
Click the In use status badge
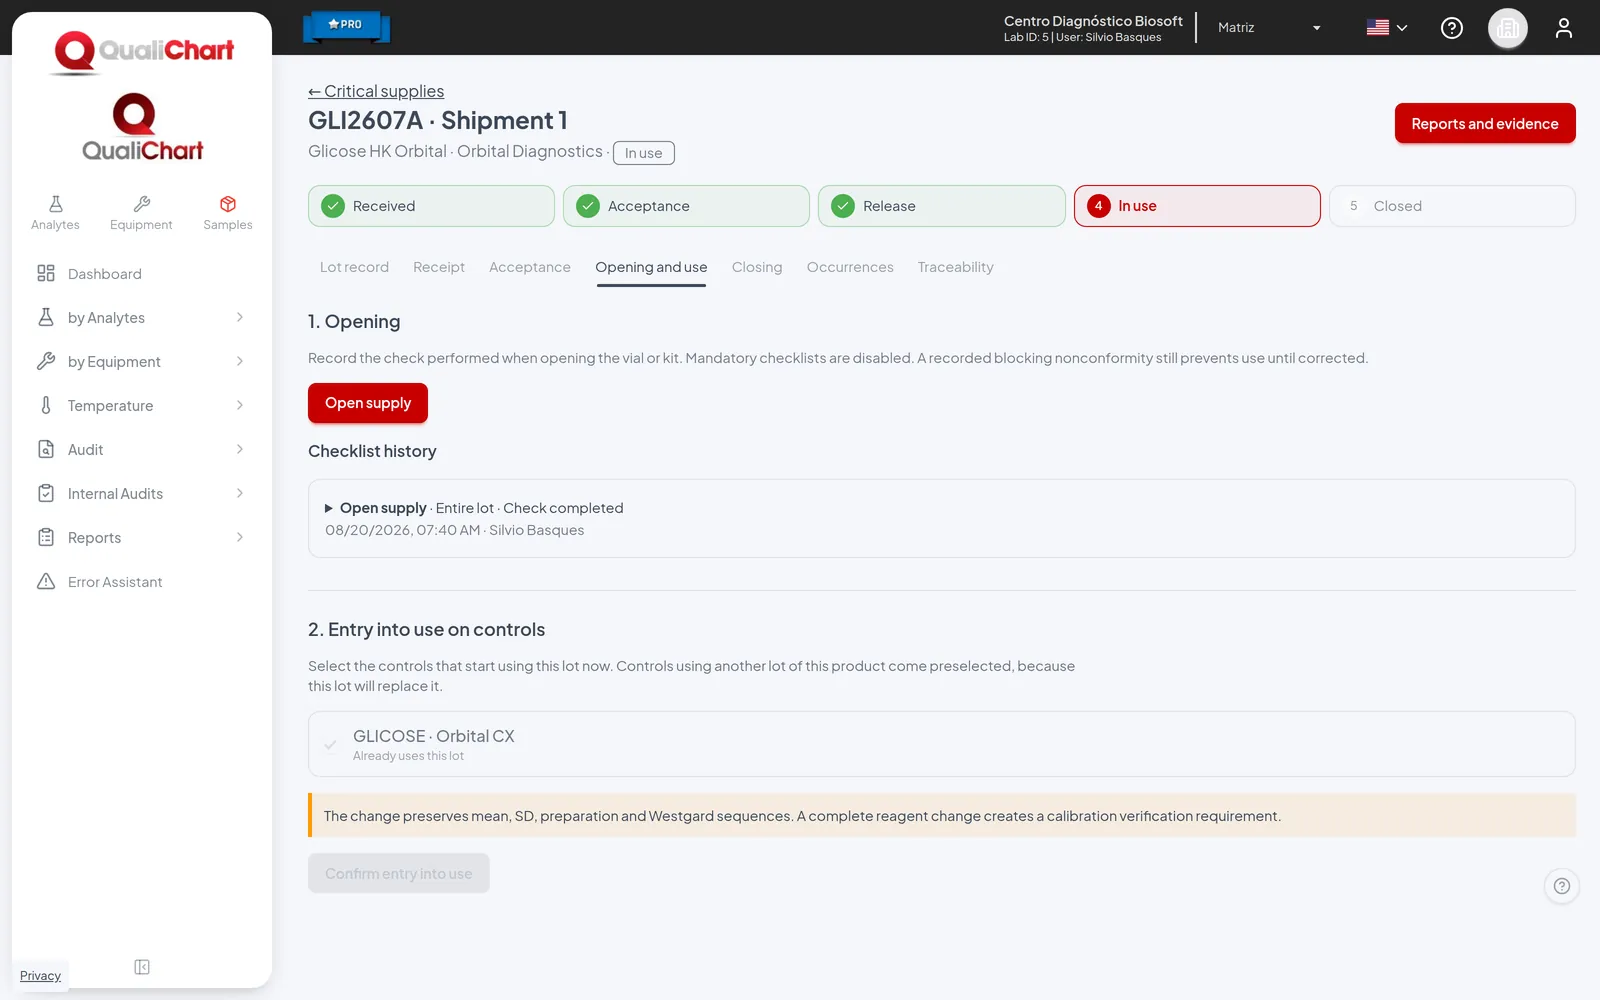pyautogui.click(x=644, y=153)
